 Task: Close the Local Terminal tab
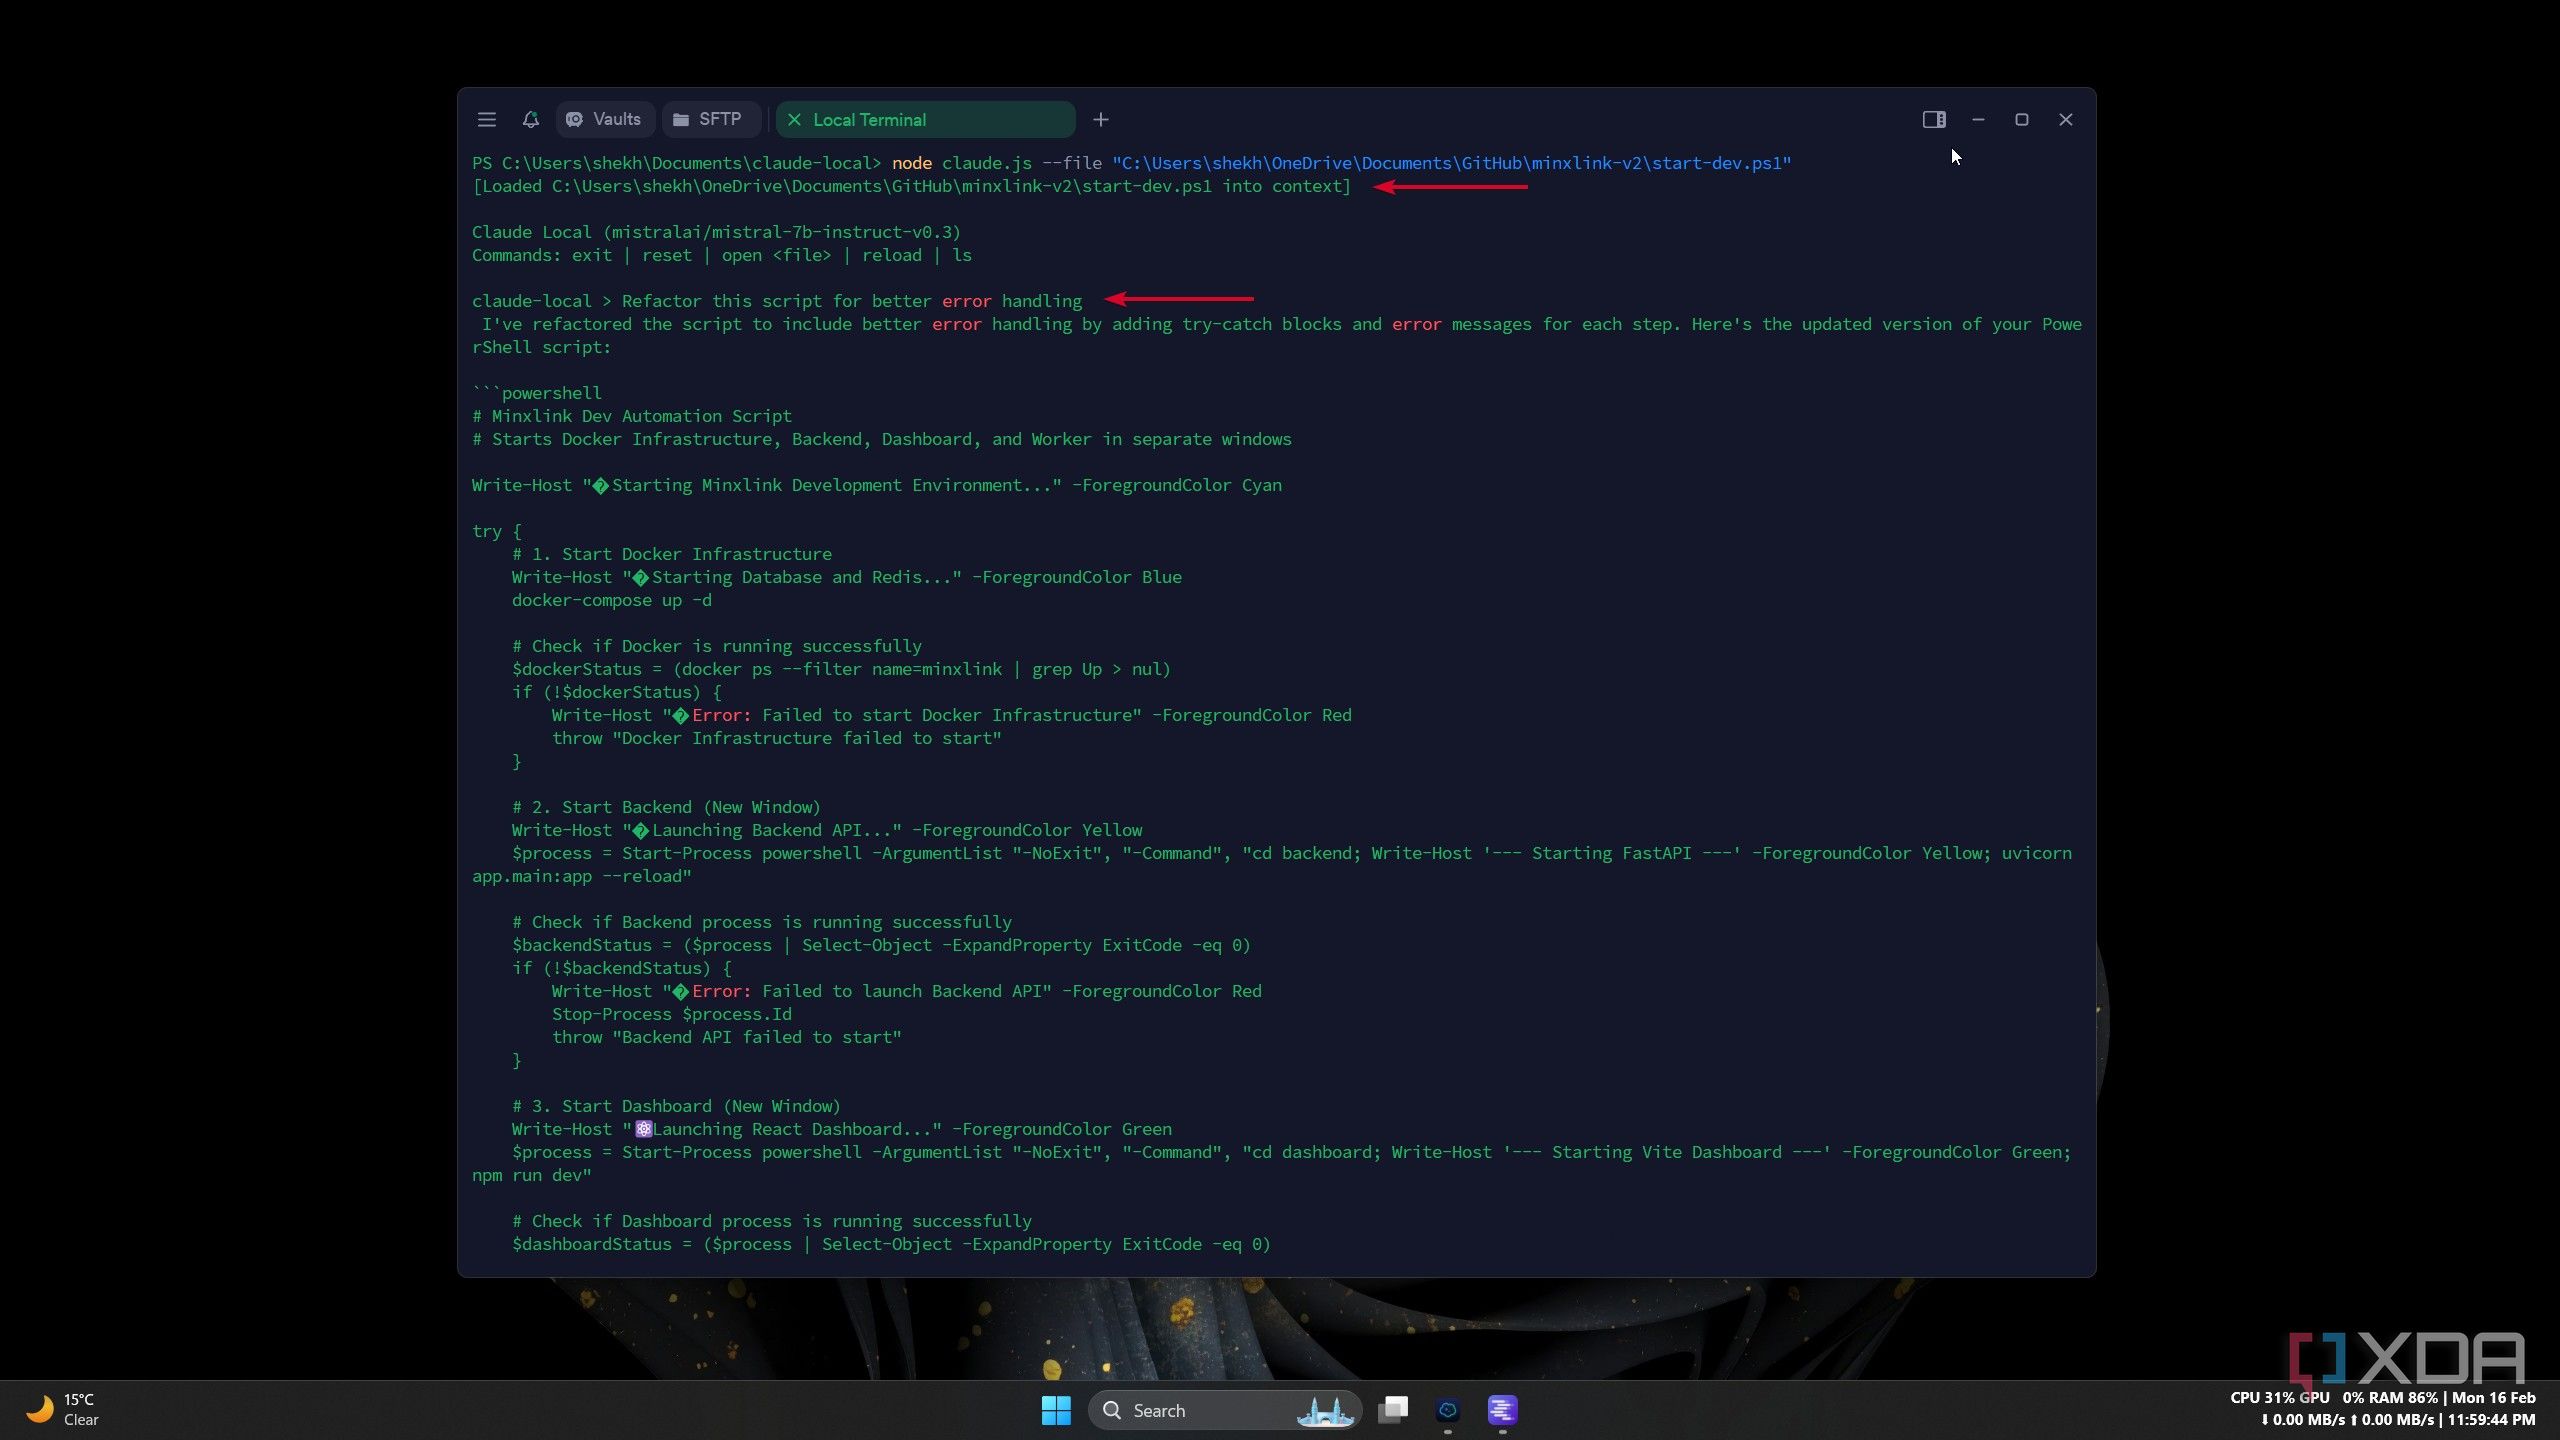(x=795, y=120)
